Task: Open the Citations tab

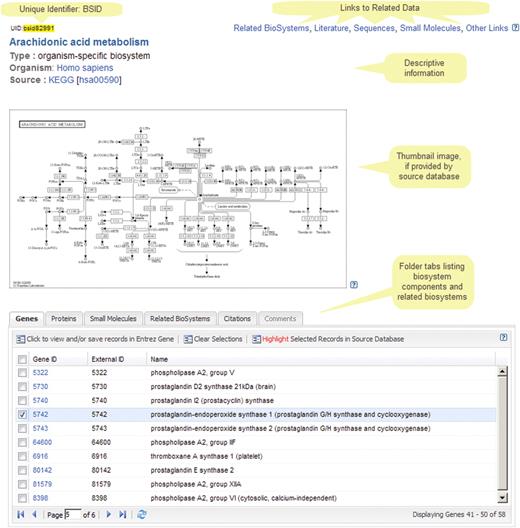Action: 237,319
